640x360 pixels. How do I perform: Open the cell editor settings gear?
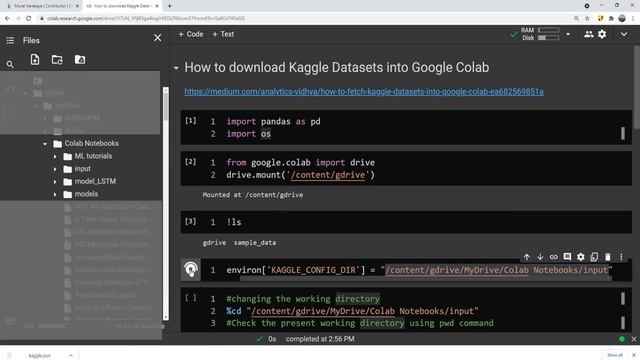580,257
